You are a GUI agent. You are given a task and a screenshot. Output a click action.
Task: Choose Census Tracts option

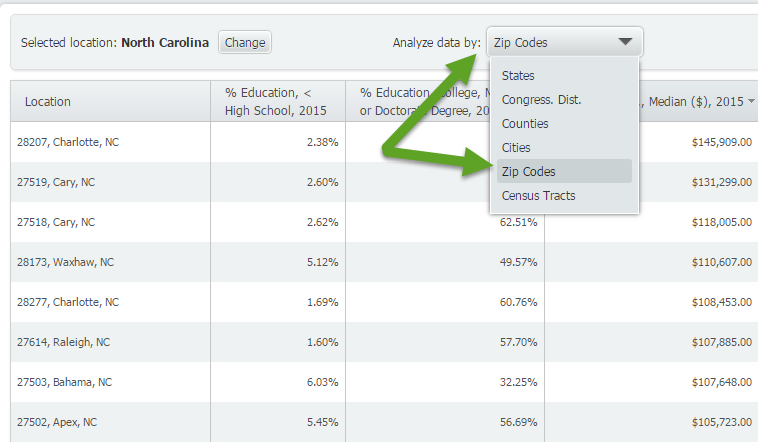click(x=538, y=195)
